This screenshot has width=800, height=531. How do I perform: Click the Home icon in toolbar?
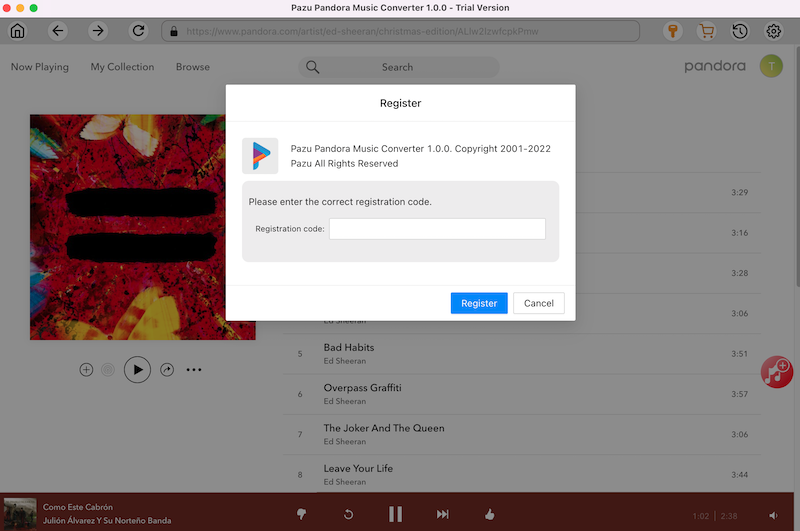click(x=18, y=31)
